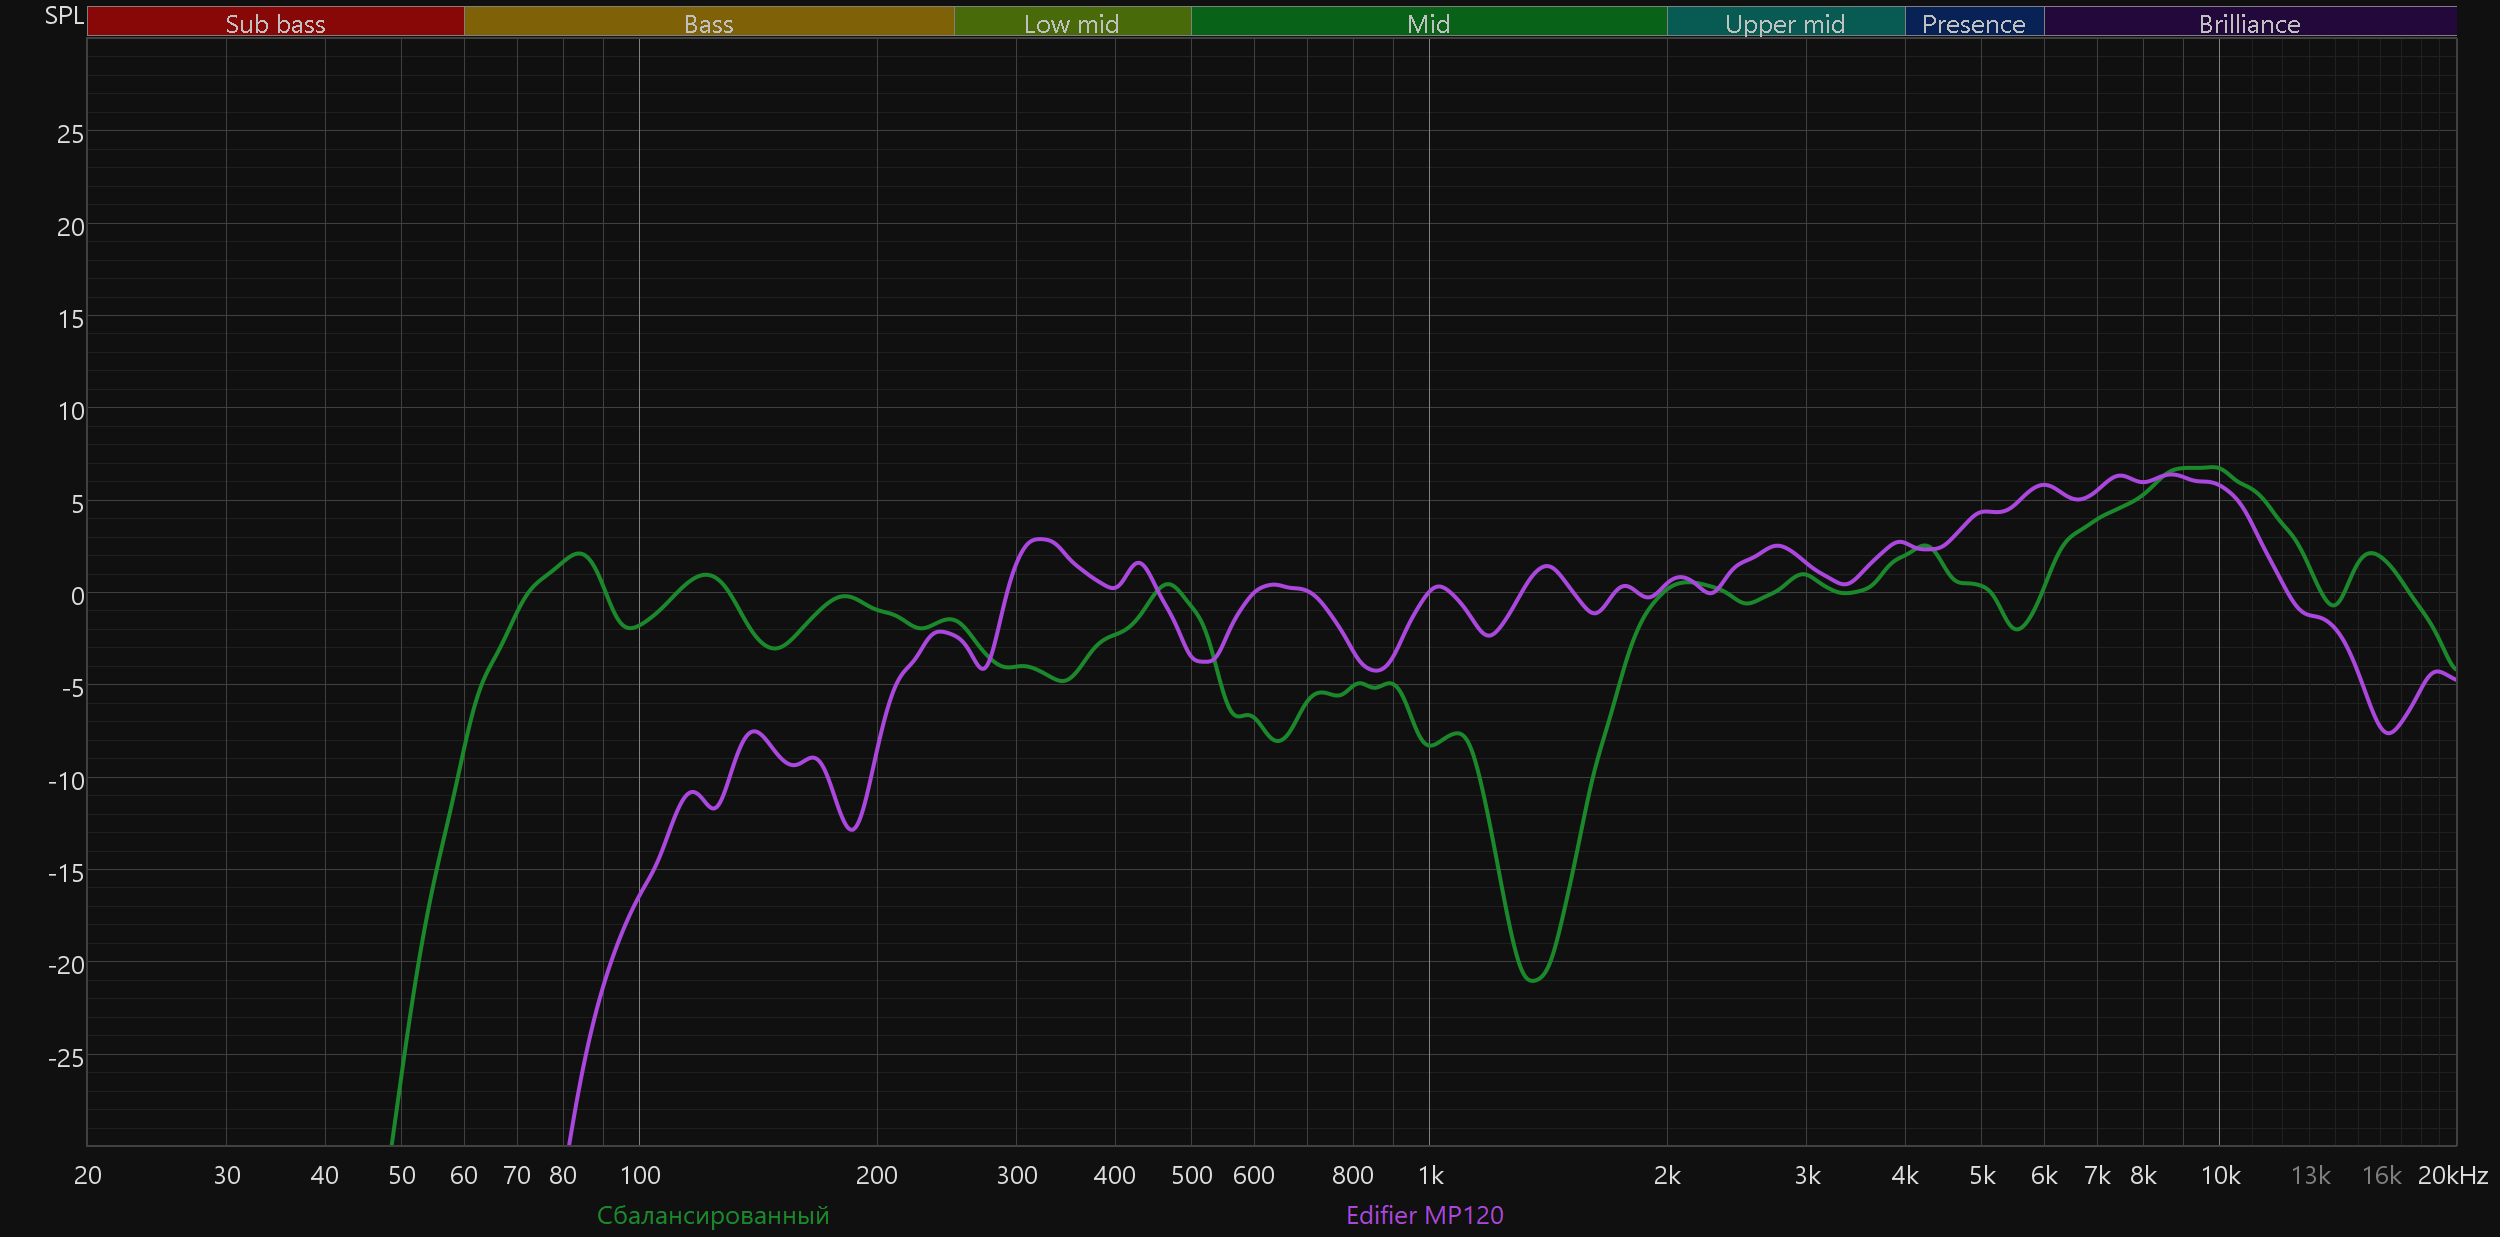This screenshot has width=2500, height=1237.
Task: Click the green curve's deepest dip near 1.4k
Action: click(1533, 980)
